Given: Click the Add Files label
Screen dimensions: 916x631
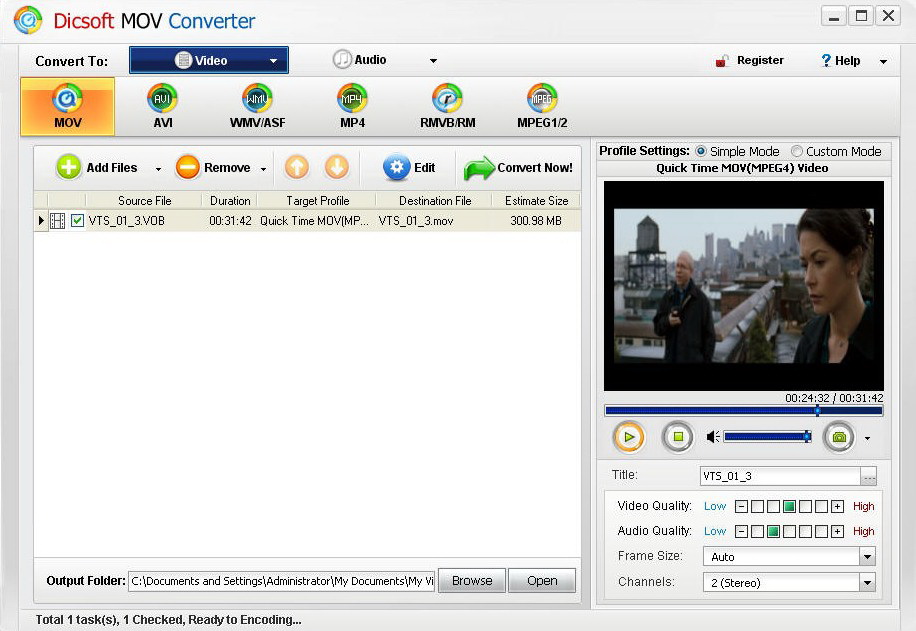Looking at the screenshot, I should pos(112,168).
